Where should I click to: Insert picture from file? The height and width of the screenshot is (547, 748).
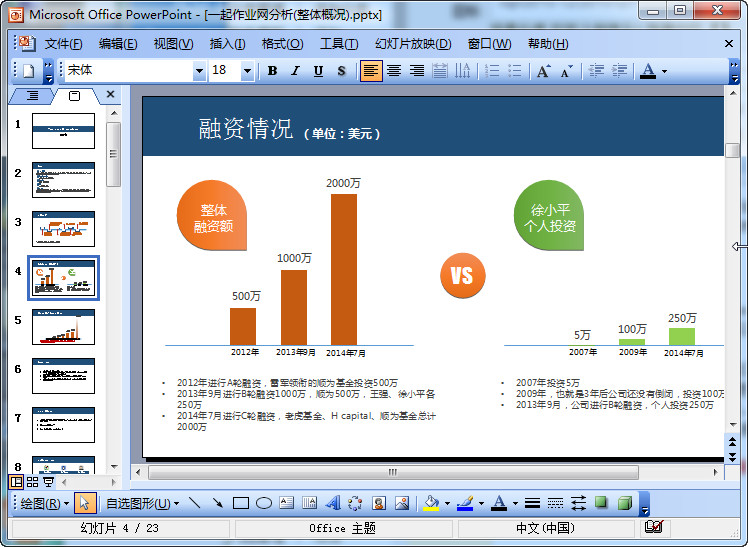click(x=402, y=503)
